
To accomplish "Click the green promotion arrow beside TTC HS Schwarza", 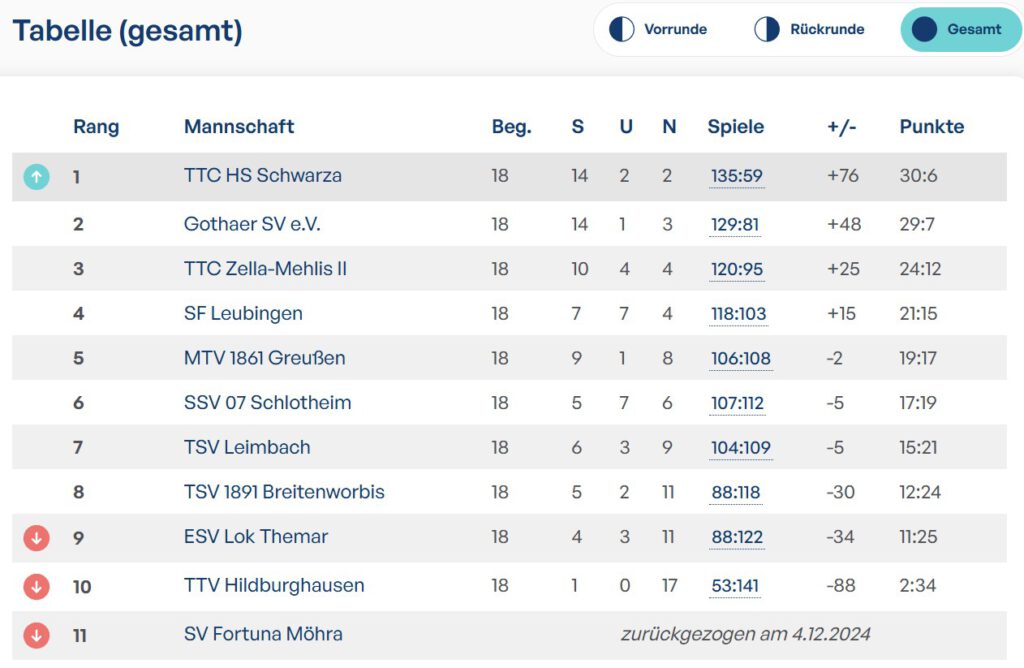I will tap(36, 177).
